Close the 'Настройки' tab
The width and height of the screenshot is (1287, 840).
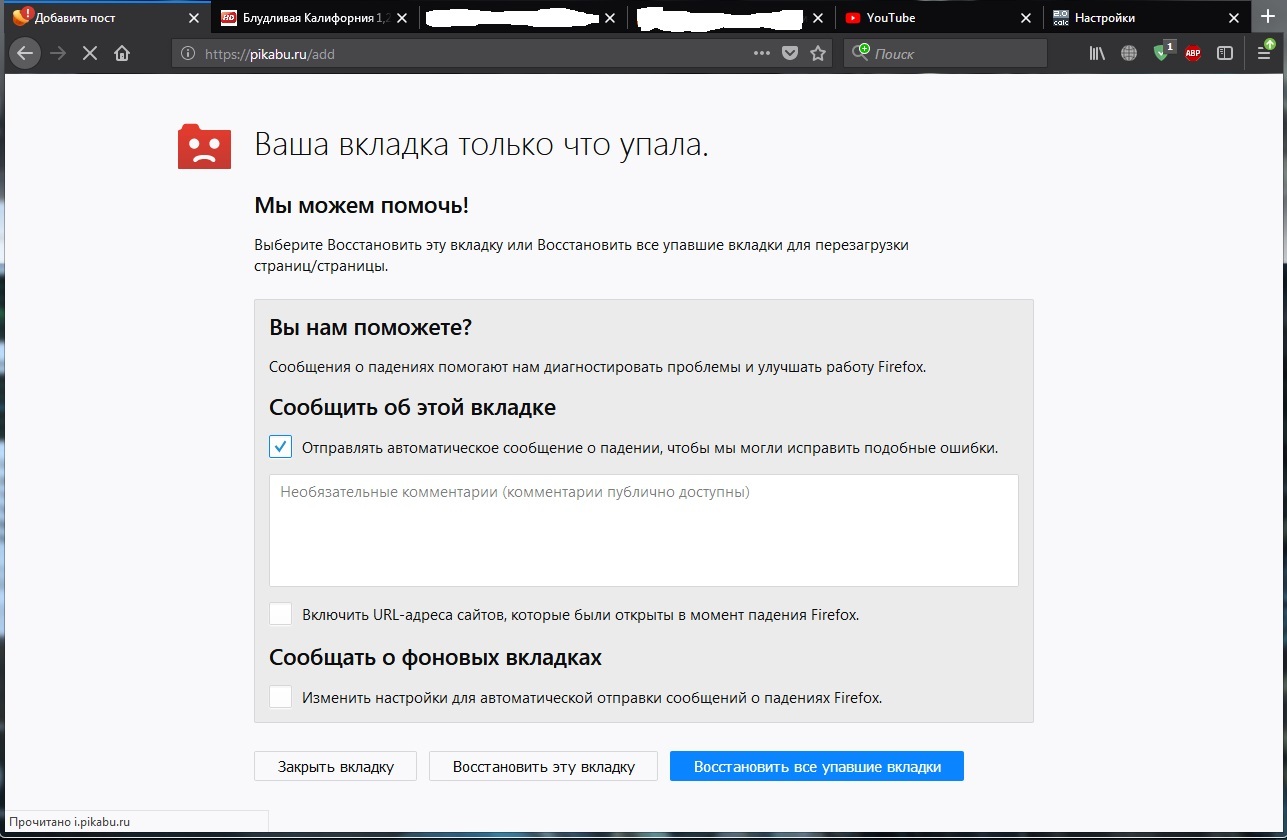[x=1234, y=18]
